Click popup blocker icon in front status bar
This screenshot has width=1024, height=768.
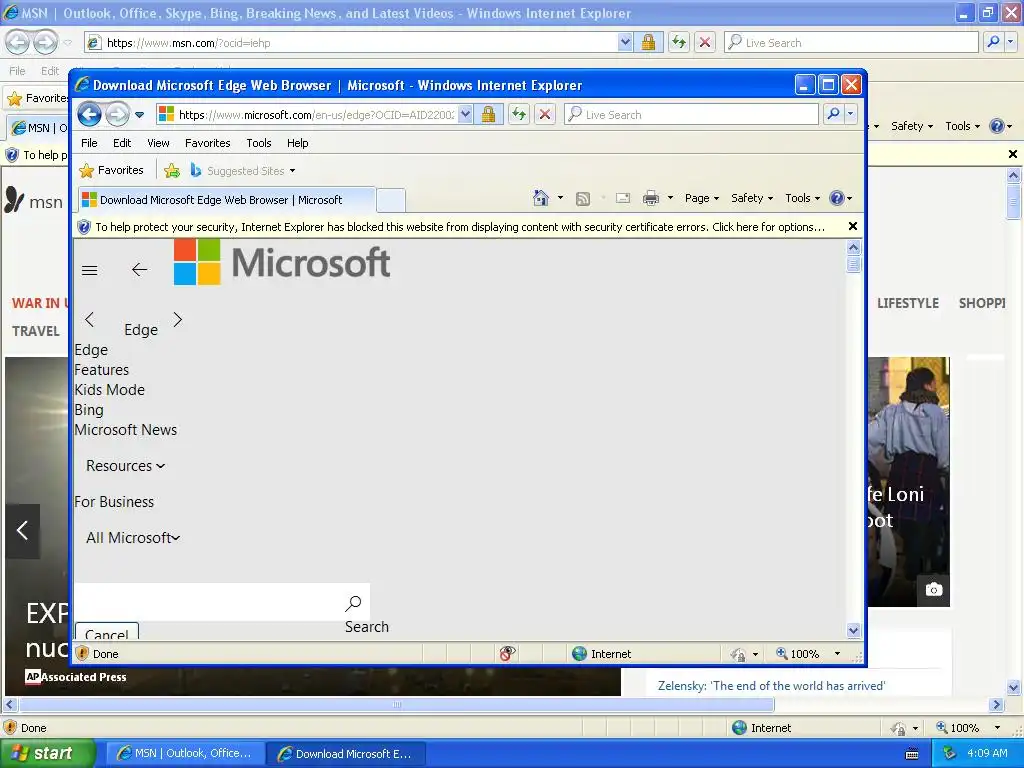507,653
